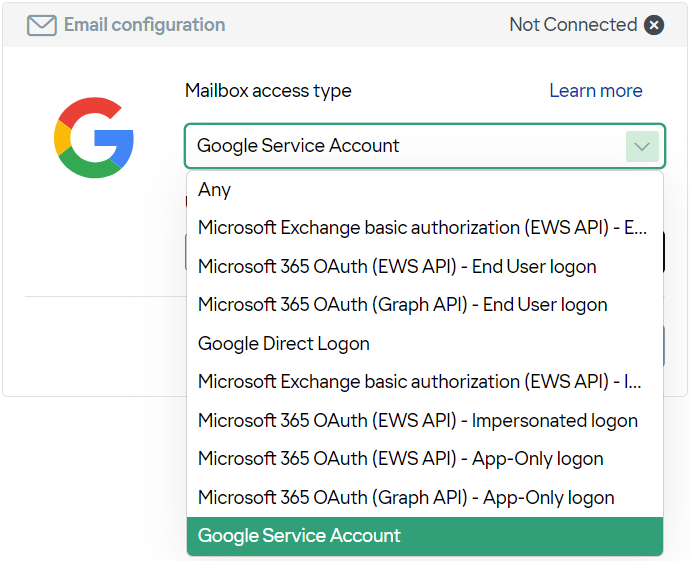Select the Any option
690x561 pixels.
point(425,190)
